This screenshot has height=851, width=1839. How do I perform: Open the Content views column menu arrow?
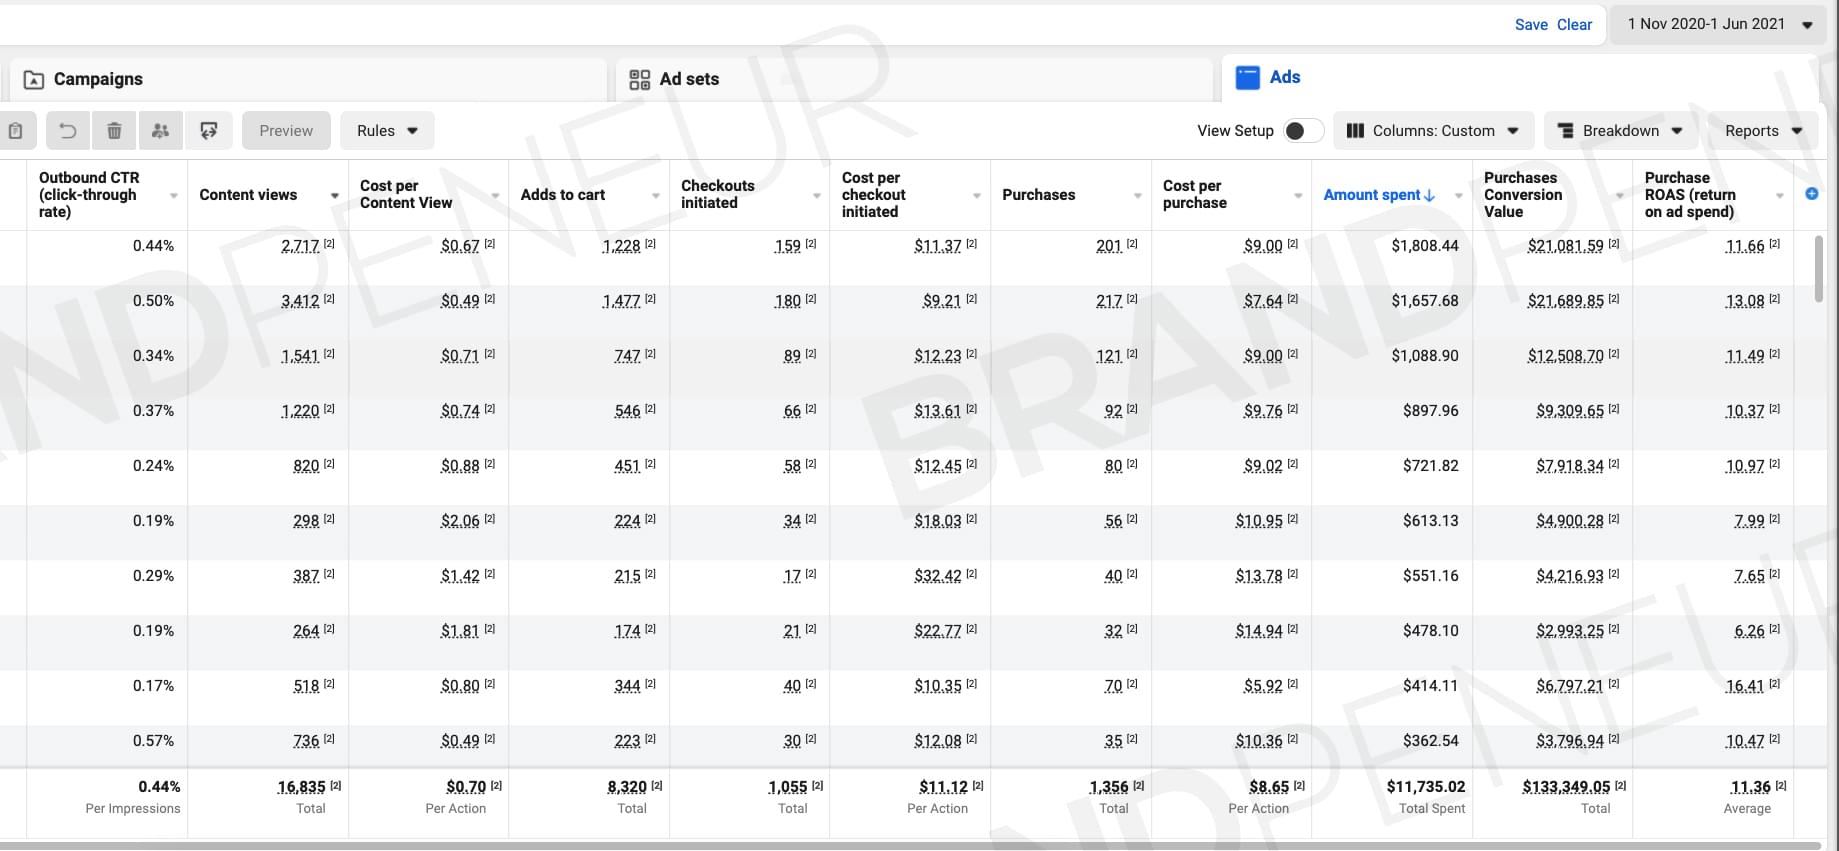click(334, 195)
